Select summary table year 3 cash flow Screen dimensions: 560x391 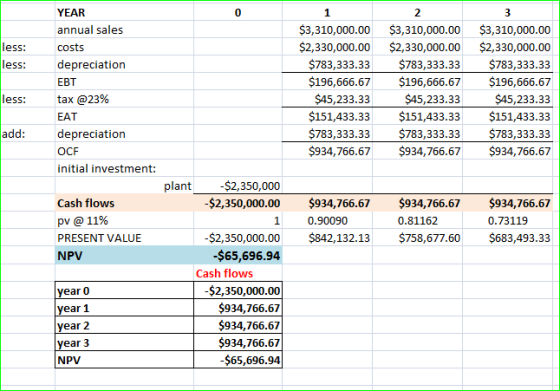pos(238,342)
